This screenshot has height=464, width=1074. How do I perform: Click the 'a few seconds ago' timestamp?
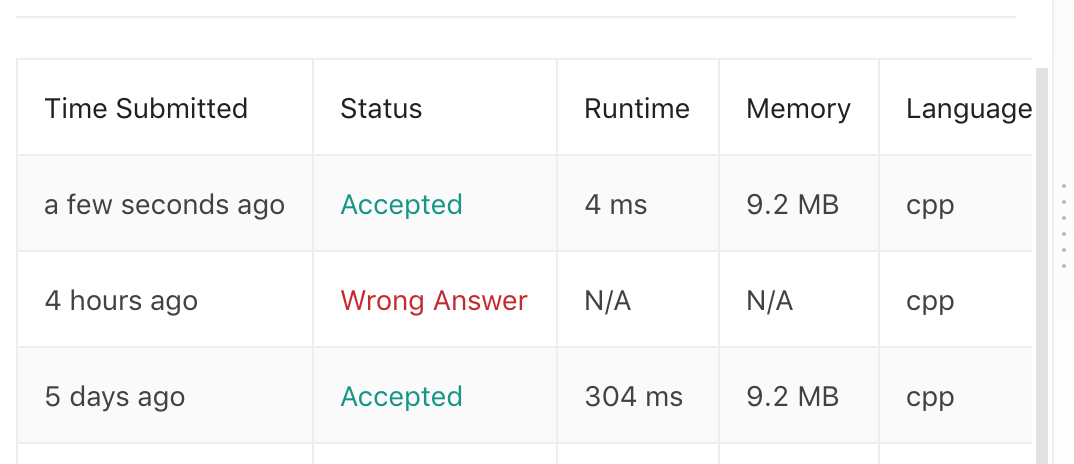click(165, 205)
